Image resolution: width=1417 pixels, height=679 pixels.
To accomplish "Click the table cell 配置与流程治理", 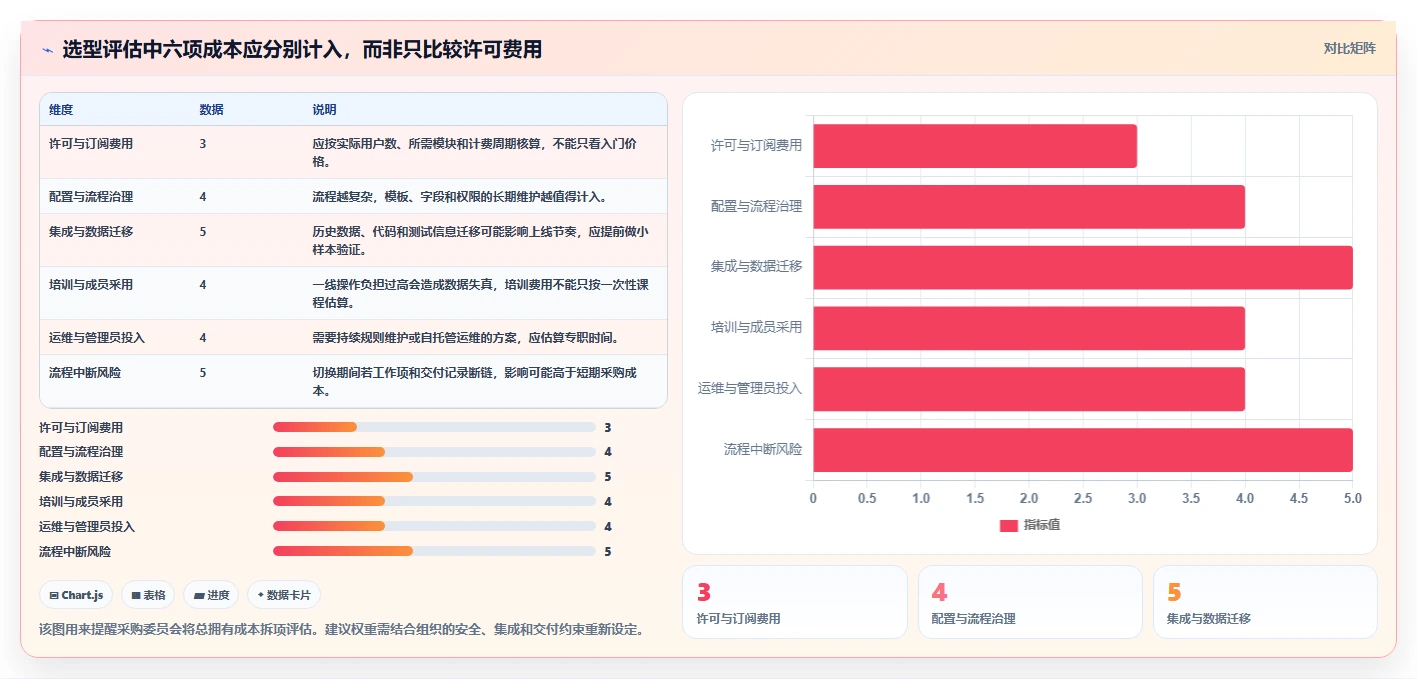I will [91, 197].
